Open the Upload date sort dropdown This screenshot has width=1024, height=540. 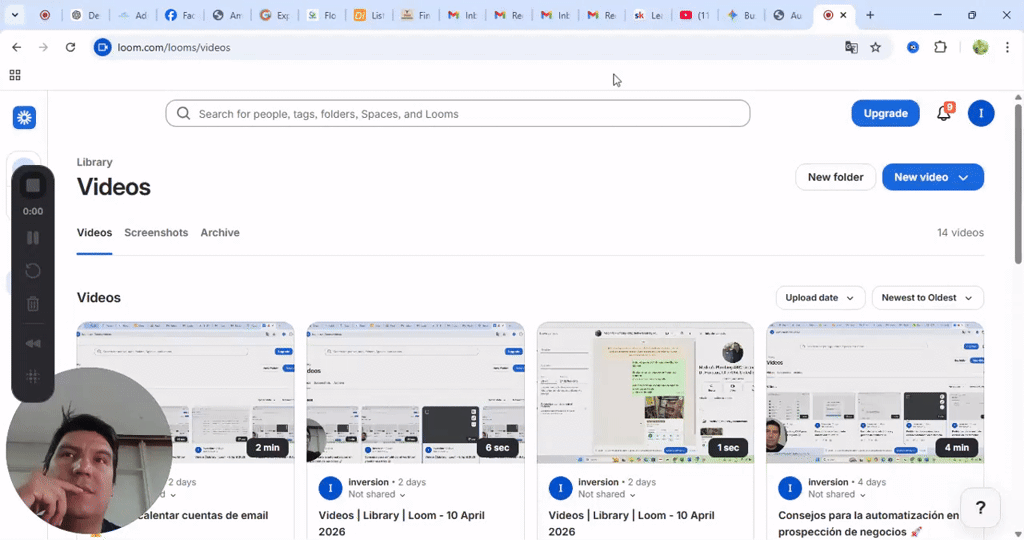pos(820,298)
